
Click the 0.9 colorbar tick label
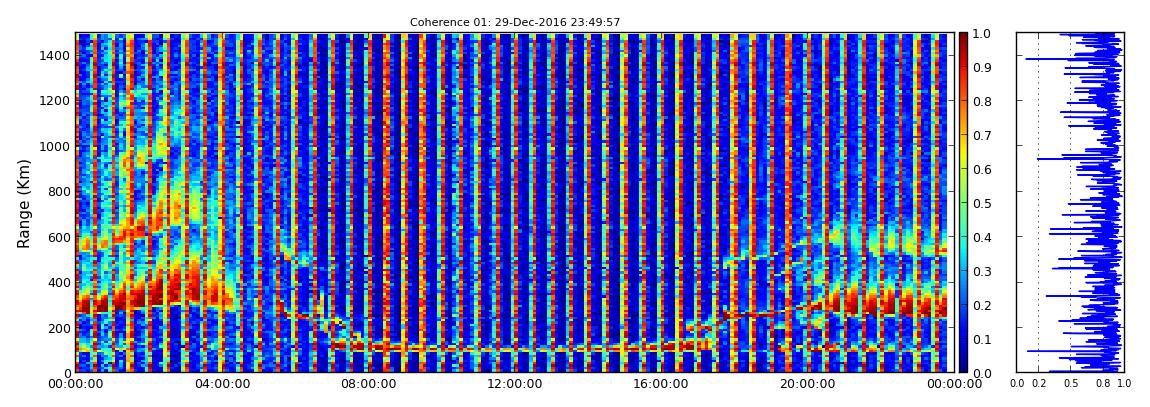[x=984, y=67]
